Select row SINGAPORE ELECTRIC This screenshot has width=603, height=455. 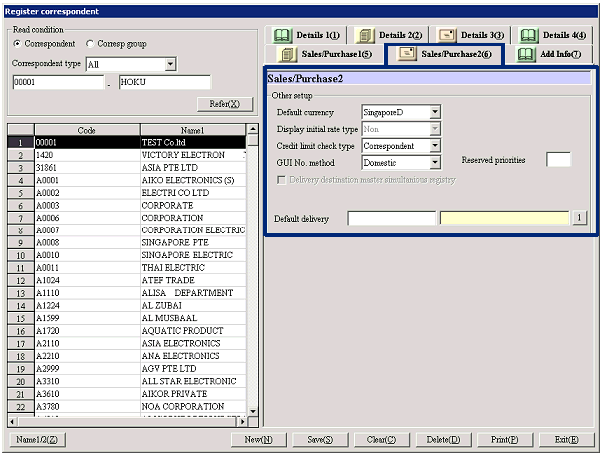(127, 255)
